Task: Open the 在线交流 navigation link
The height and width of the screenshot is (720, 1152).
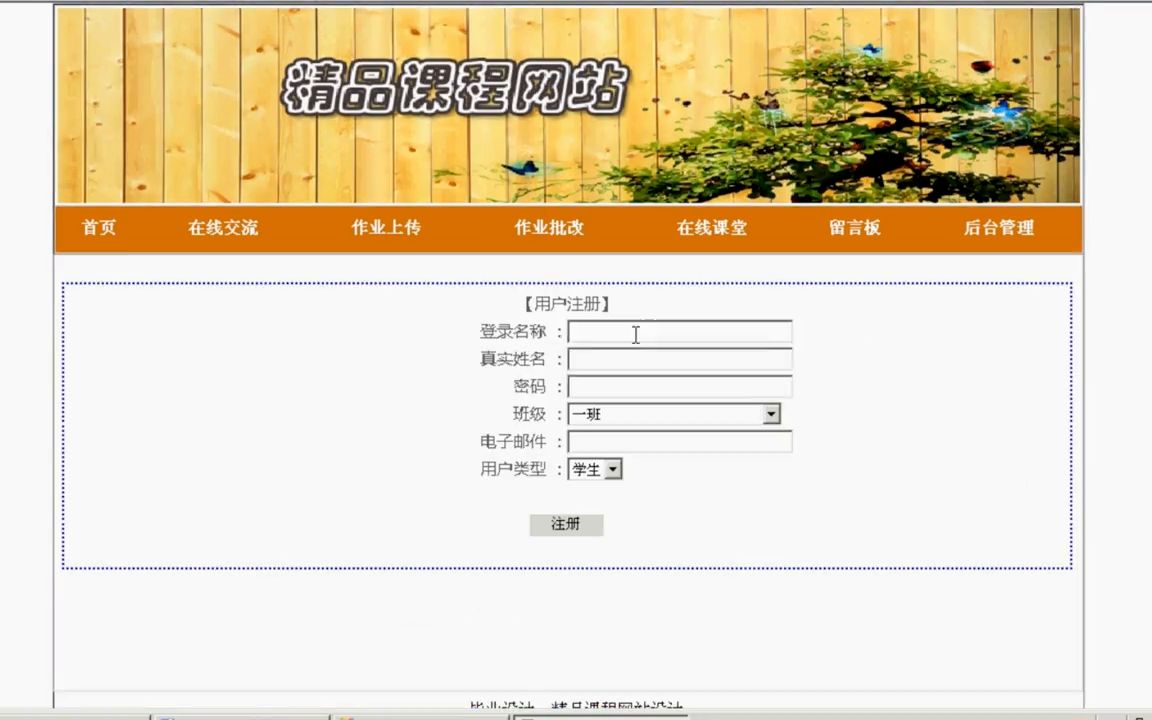Action: 222,228
